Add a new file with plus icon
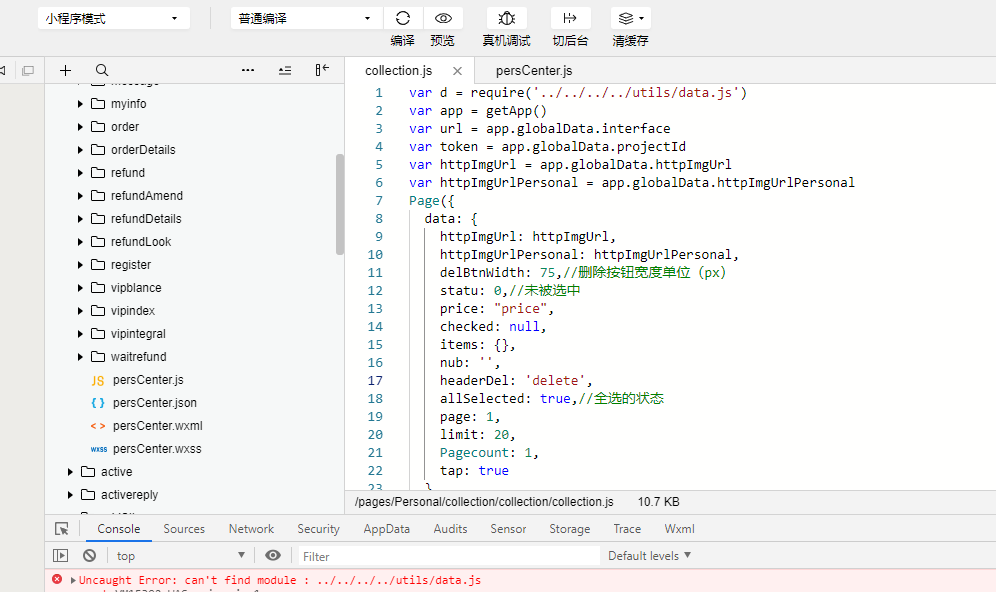 pyautogui.click(x=66, y=70)
